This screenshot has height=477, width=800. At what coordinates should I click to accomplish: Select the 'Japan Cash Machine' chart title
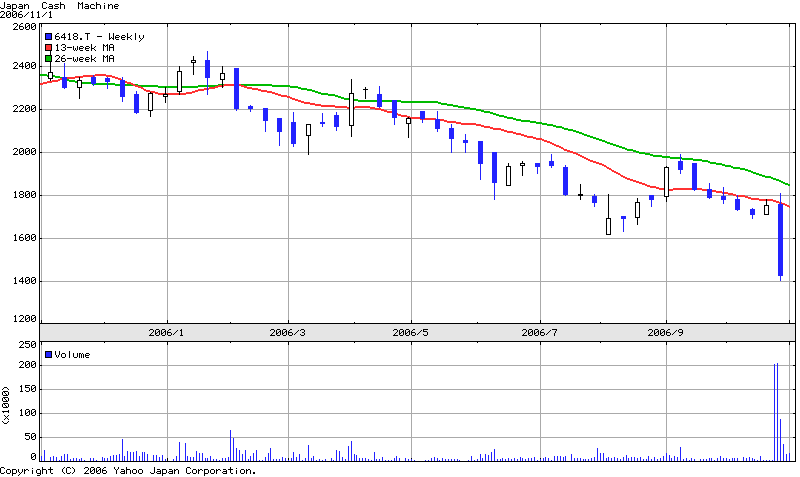coord(59,6)
